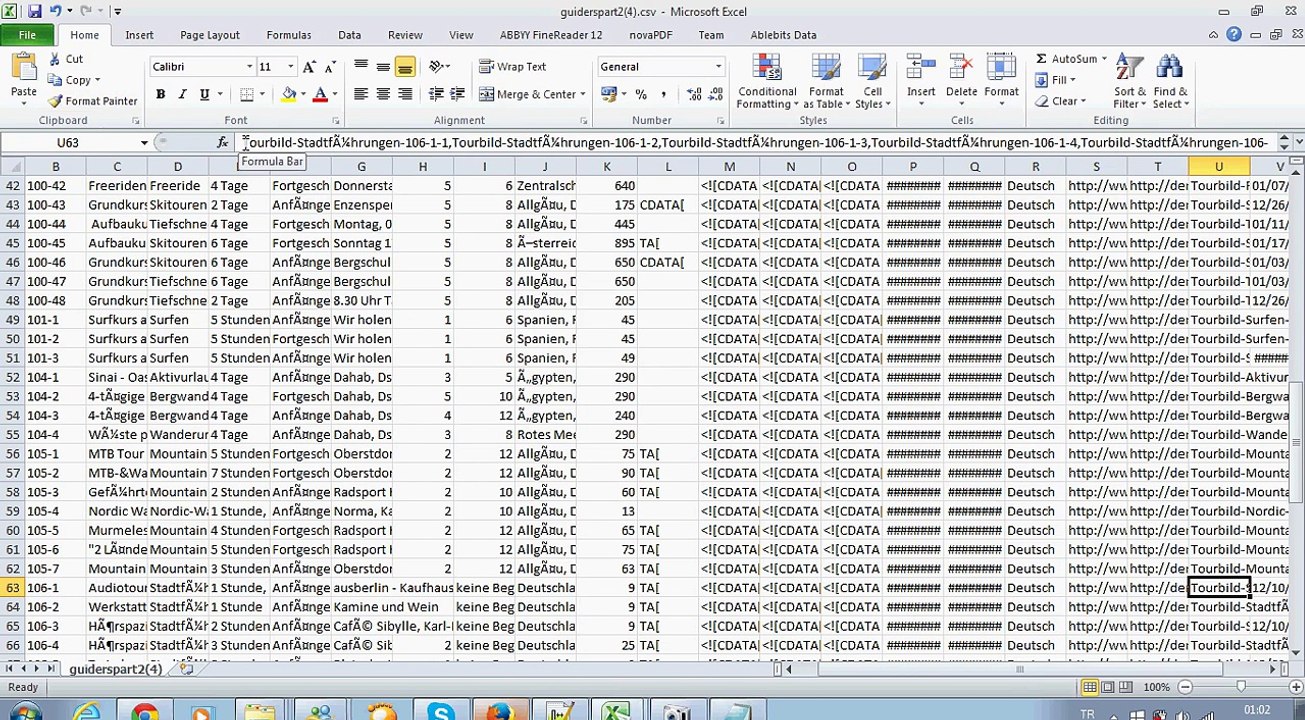The width and height of the screenshot is (1305, 720).
Task: Open the Name Box dropdown arrow
Action: (144, 143)
